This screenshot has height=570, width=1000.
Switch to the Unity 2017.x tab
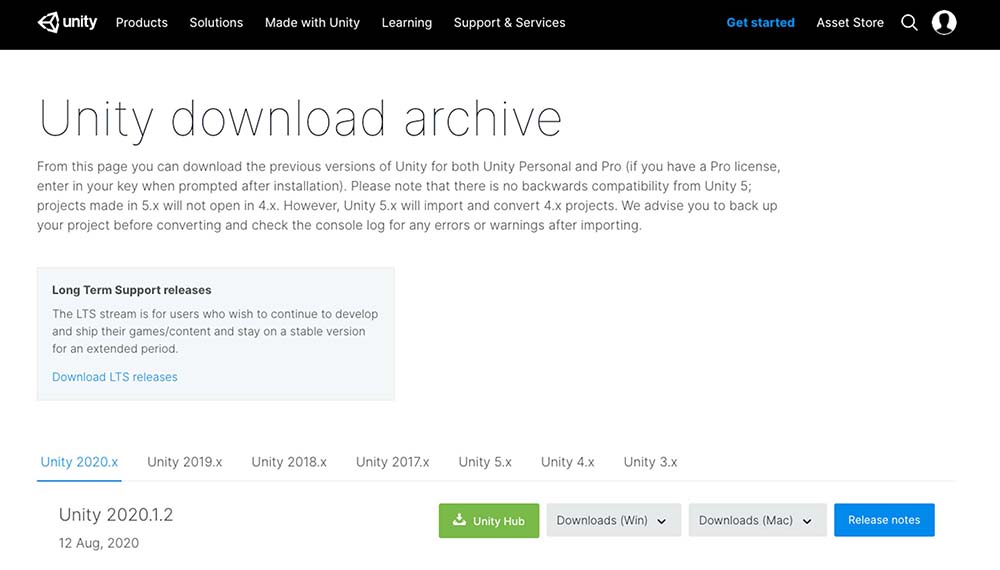[393, 462]
